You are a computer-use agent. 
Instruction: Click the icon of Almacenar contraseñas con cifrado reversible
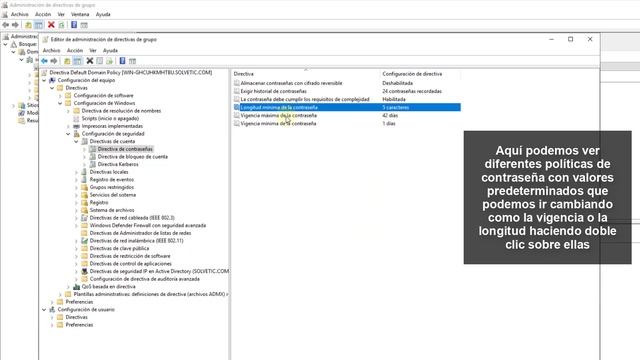tap(237, 83)
